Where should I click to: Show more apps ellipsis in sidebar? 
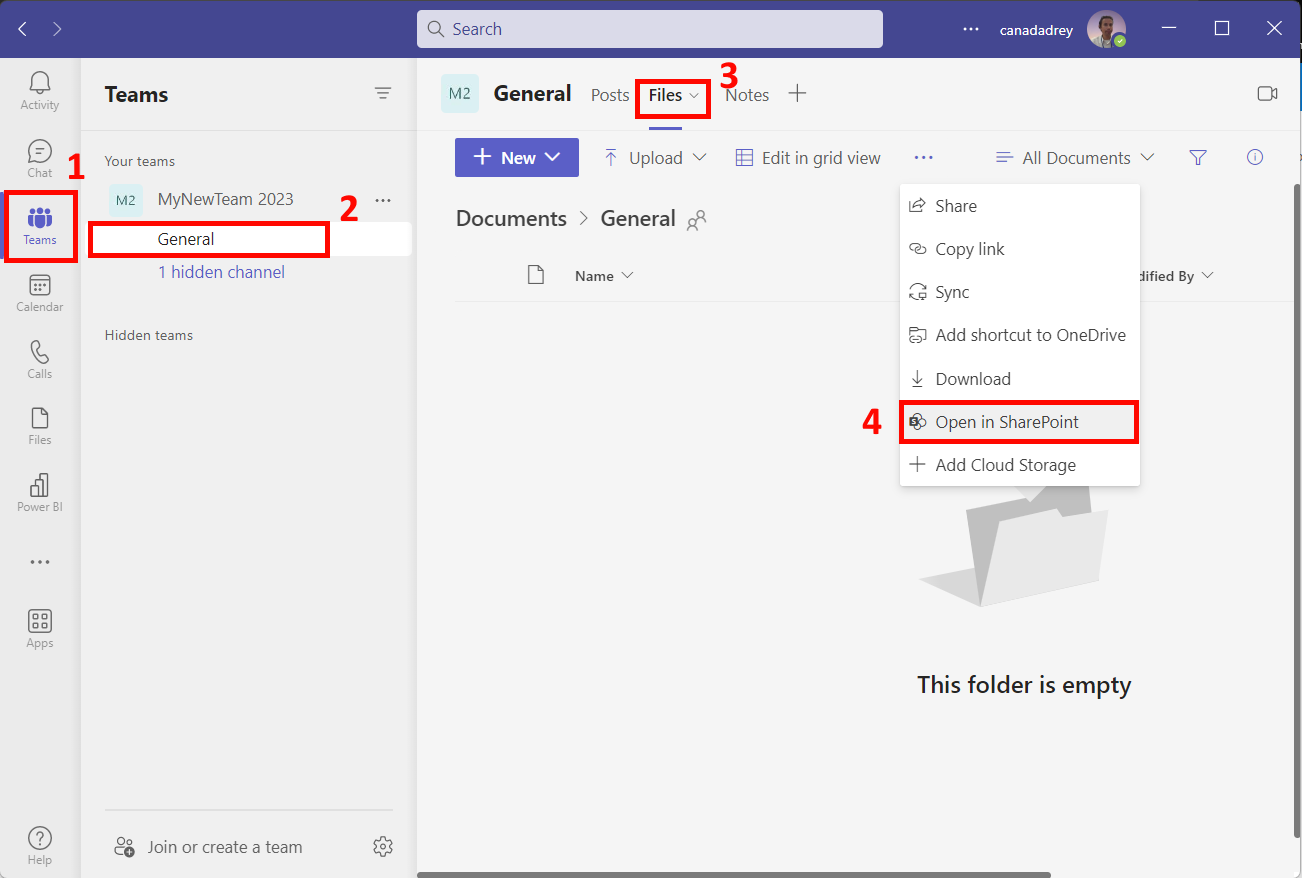click(x=40, y=562)
